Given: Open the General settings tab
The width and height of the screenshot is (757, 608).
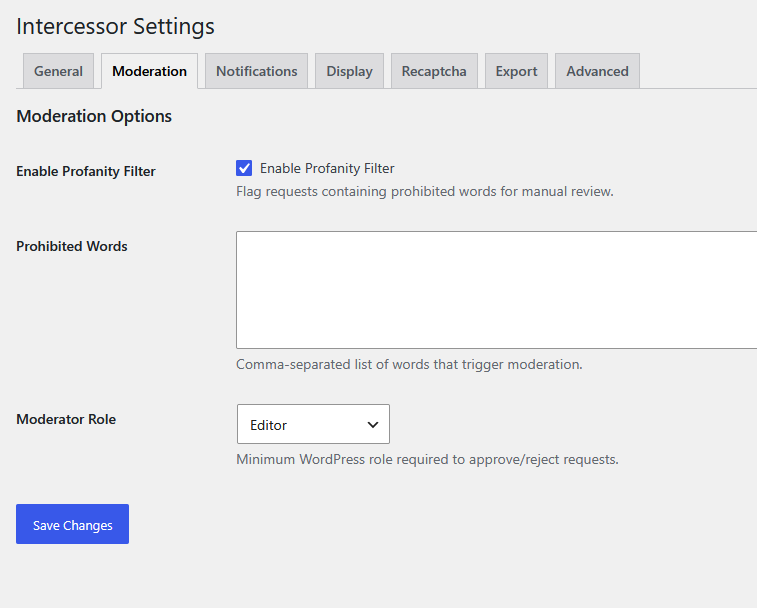Looking at the screenshot, I should pos(58,71).
